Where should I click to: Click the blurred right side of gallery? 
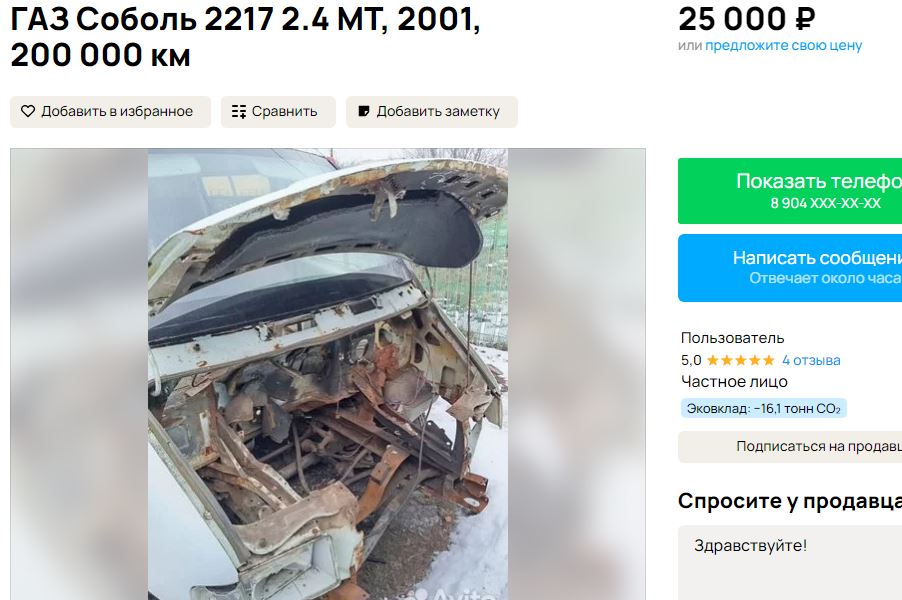tap(576, 374)
